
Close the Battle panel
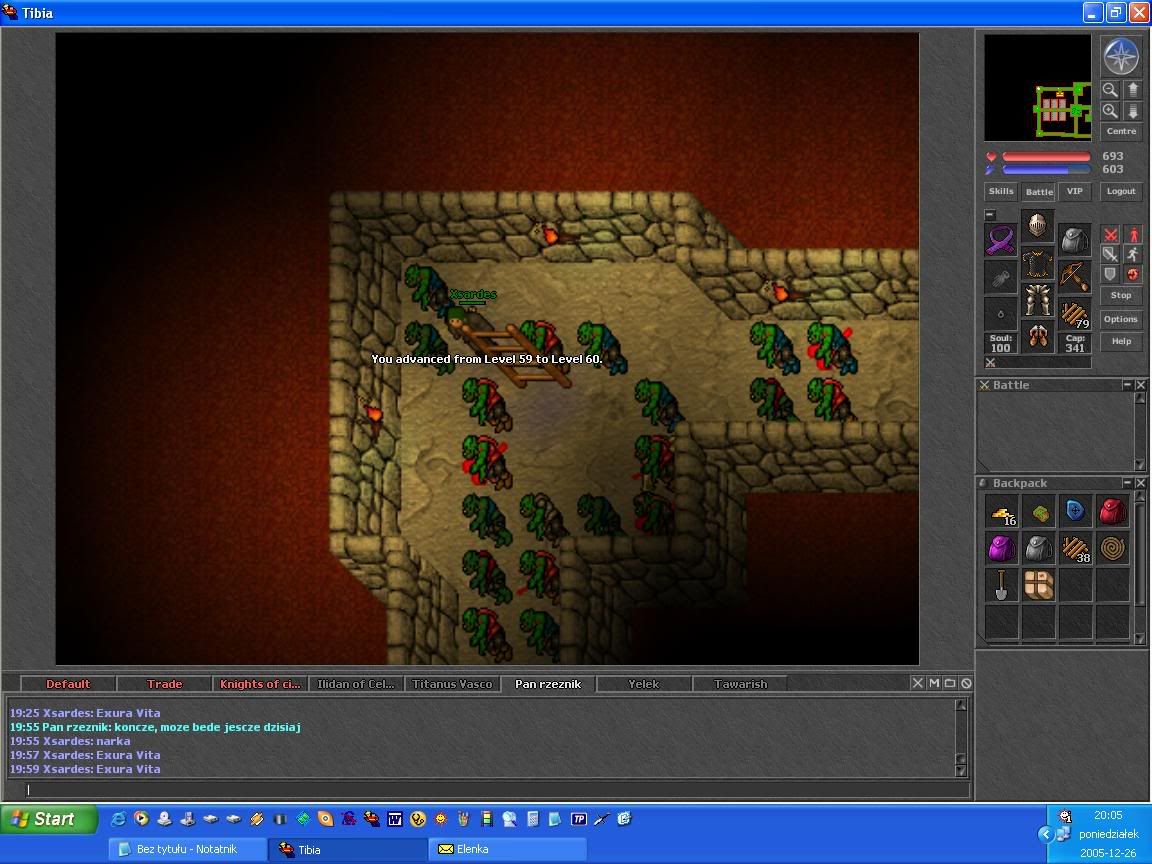1140,385
